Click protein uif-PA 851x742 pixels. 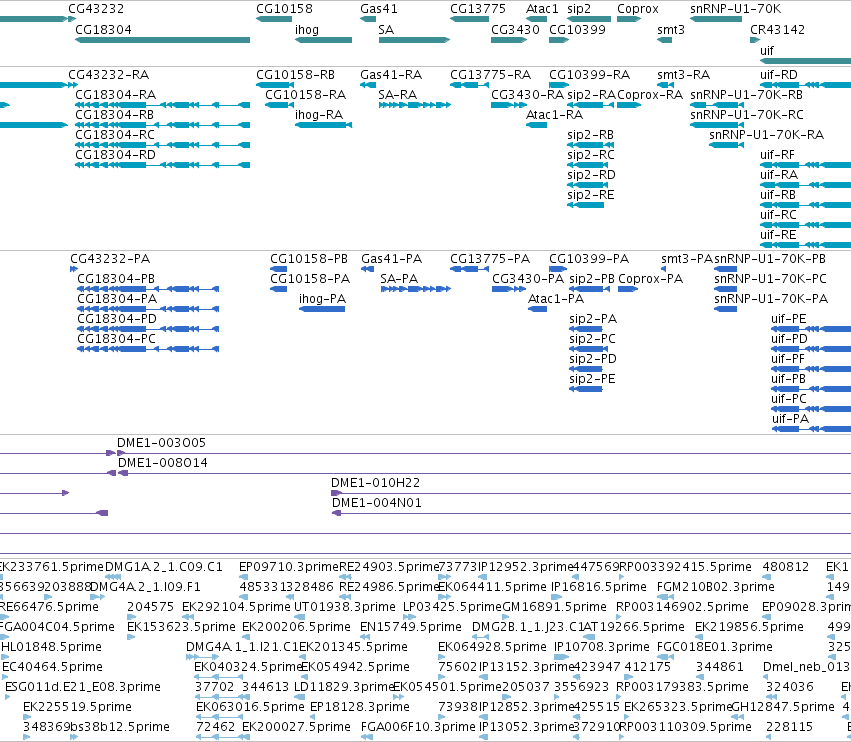point(811,429)
